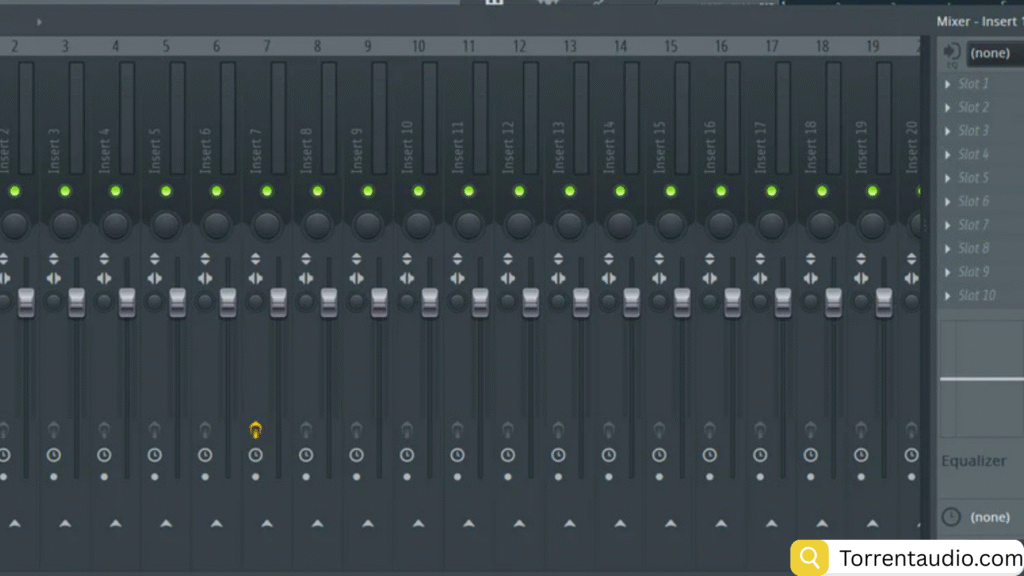Select mixer track number 16 header
The width and height of the screenshot is (1024, 576).
721,46
